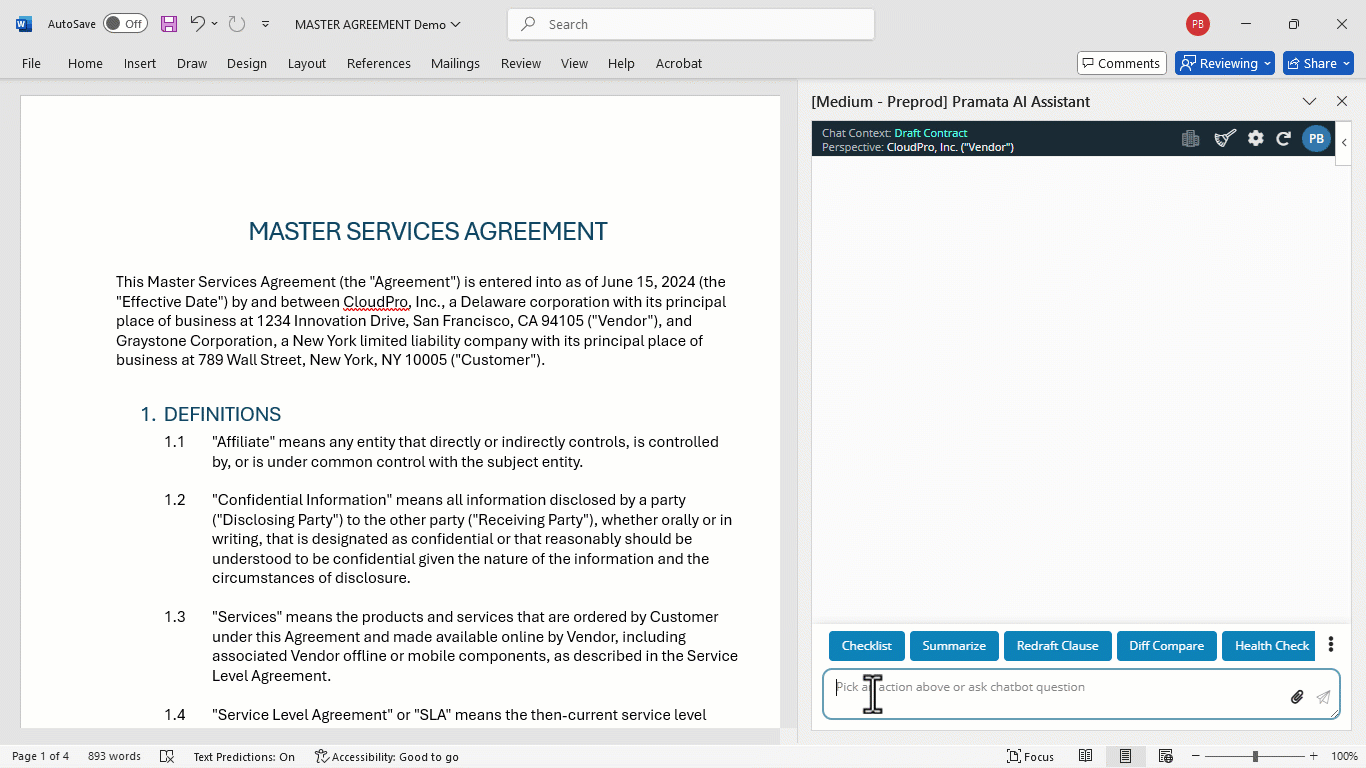Click the misspelled word CloudPro in document
The height and width of the screenshot is (768, 1366).
(x=376, y=302)
